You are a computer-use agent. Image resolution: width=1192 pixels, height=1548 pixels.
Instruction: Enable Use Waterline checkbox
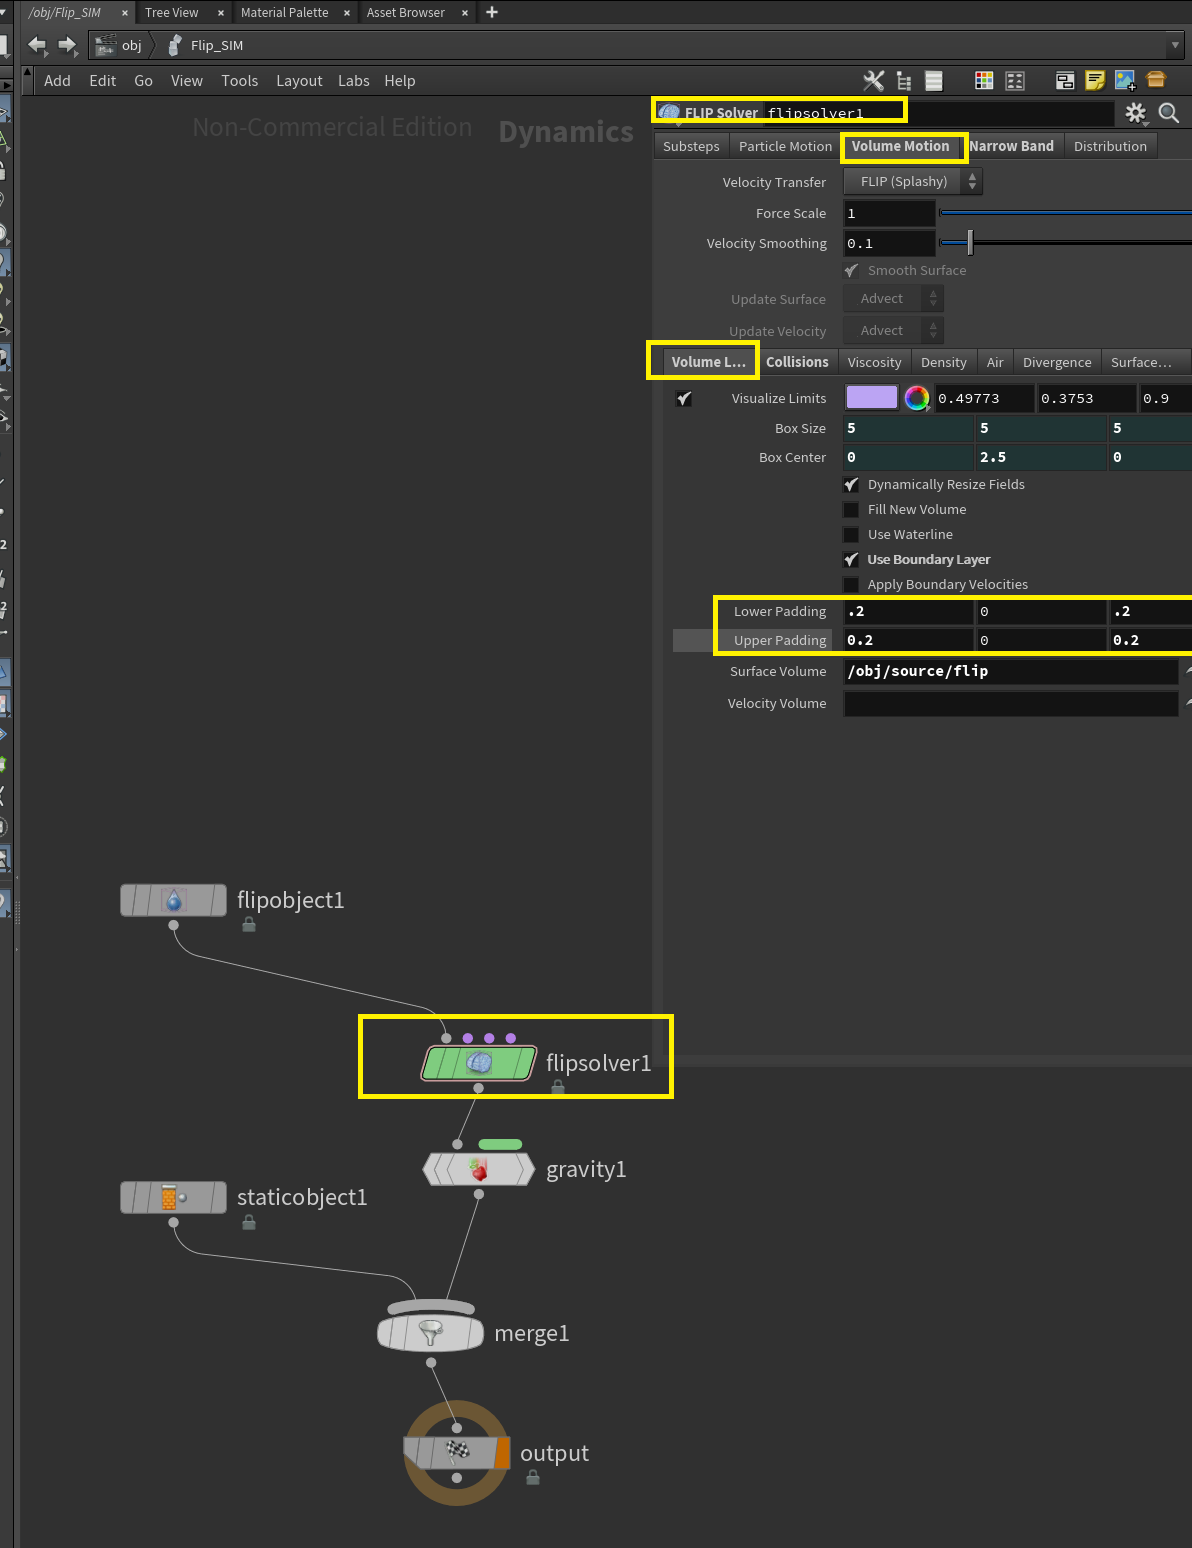pos(851,534)
